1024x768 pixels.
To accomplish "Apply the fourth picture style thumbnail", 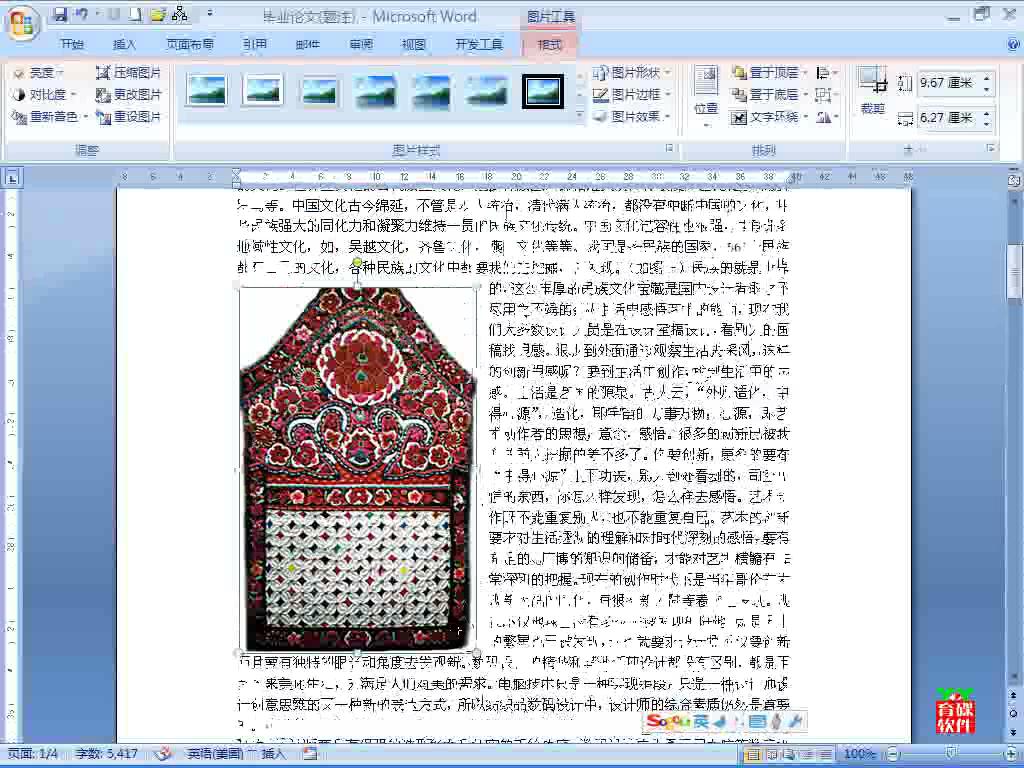I will pyautogui.click(x=375, y=91).
